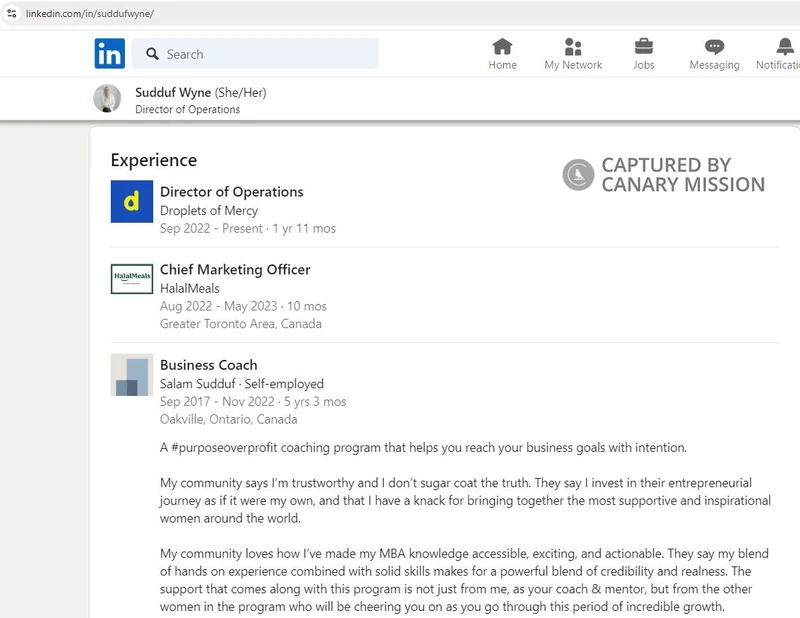Click the LinkedIn logo

click(110, 52)
